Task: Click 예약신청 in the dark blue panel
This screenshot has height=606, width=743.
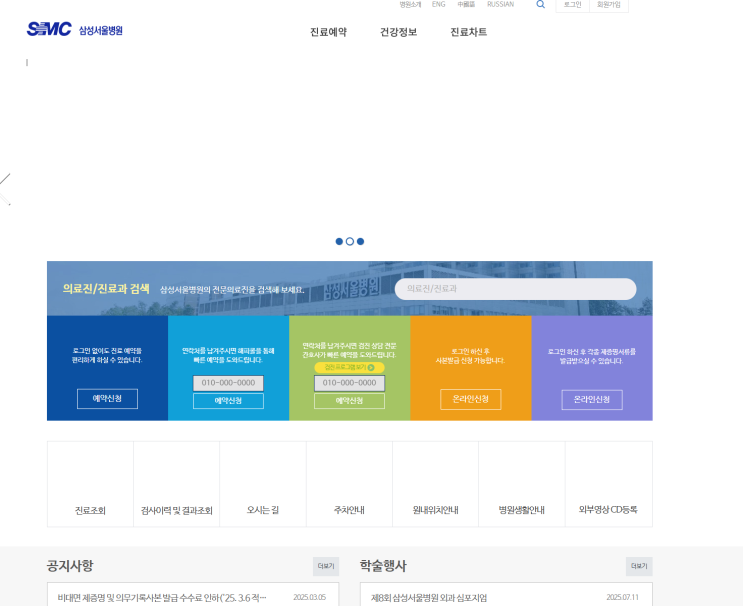Action: click(108, 398)
